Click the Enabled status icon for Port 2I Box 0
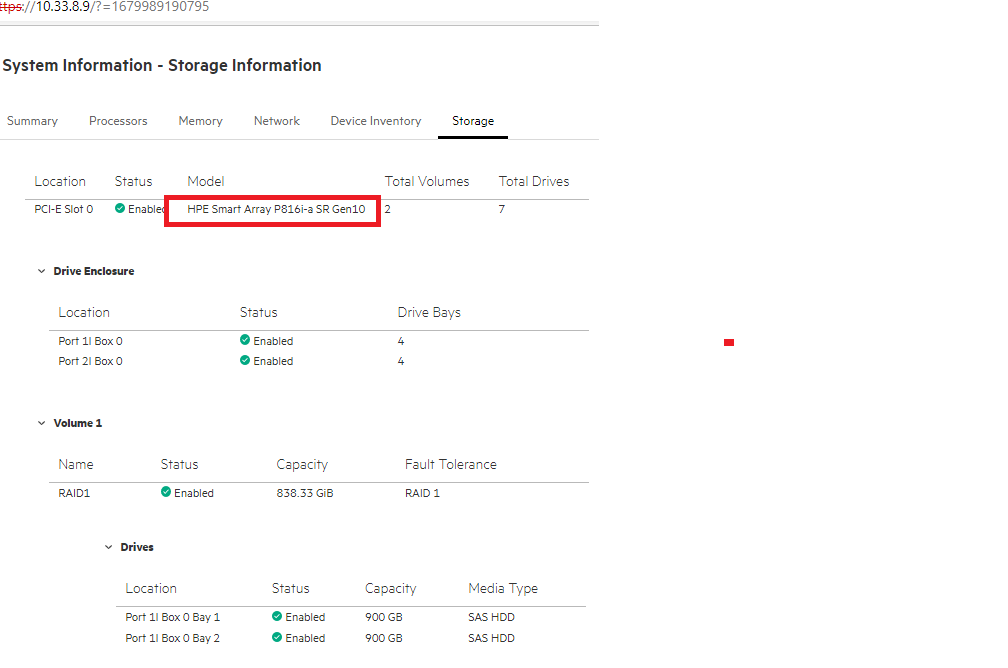Image resolution: width=1008 pixels, height=668 pixels. [243, 361]
